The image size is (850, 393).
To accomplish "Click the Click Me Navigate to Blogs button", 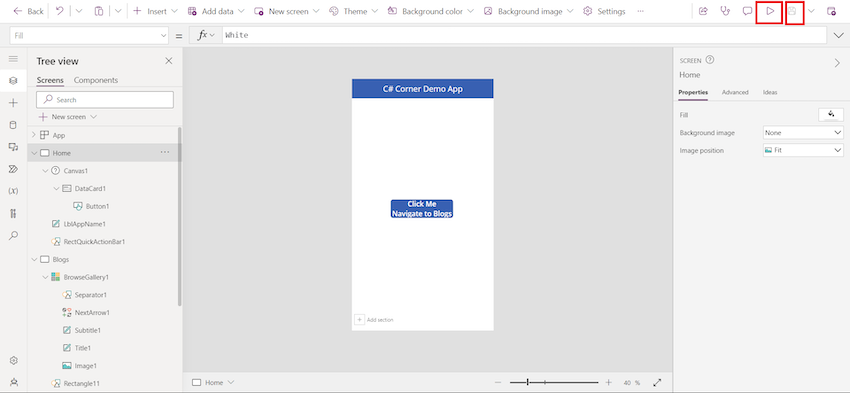I will pos(422,209).
